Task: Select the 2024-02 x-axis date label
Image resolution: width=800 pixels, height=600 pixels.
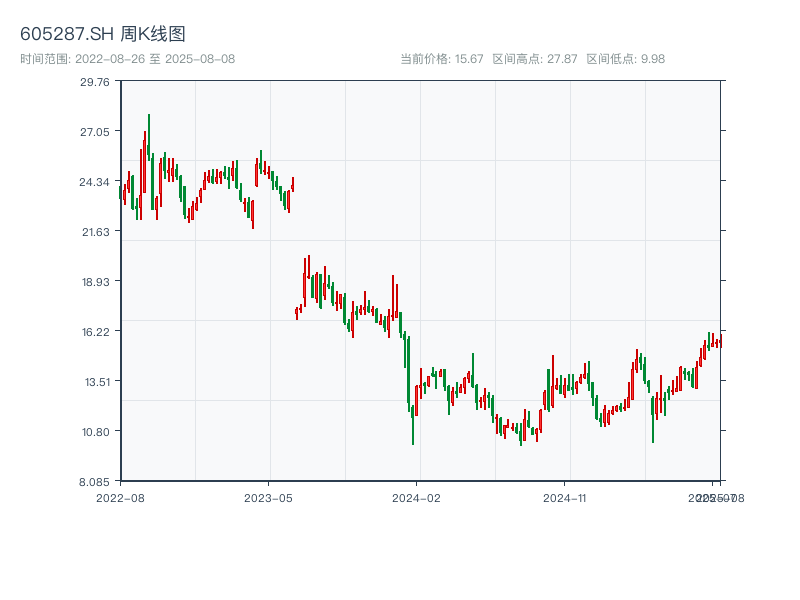Action: click(x=417, y=497)
